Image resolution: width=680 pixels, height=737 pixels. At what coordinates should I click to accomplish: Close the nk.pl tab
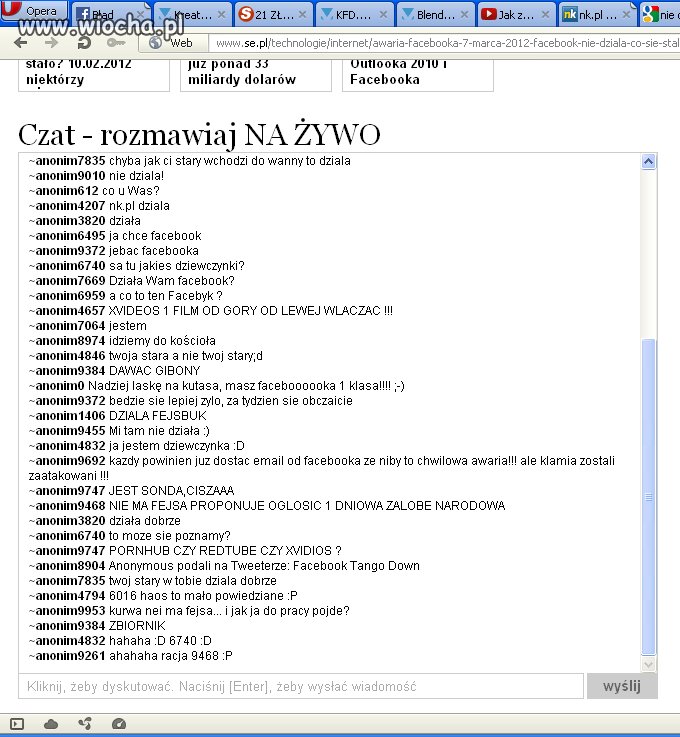point(626,15)
